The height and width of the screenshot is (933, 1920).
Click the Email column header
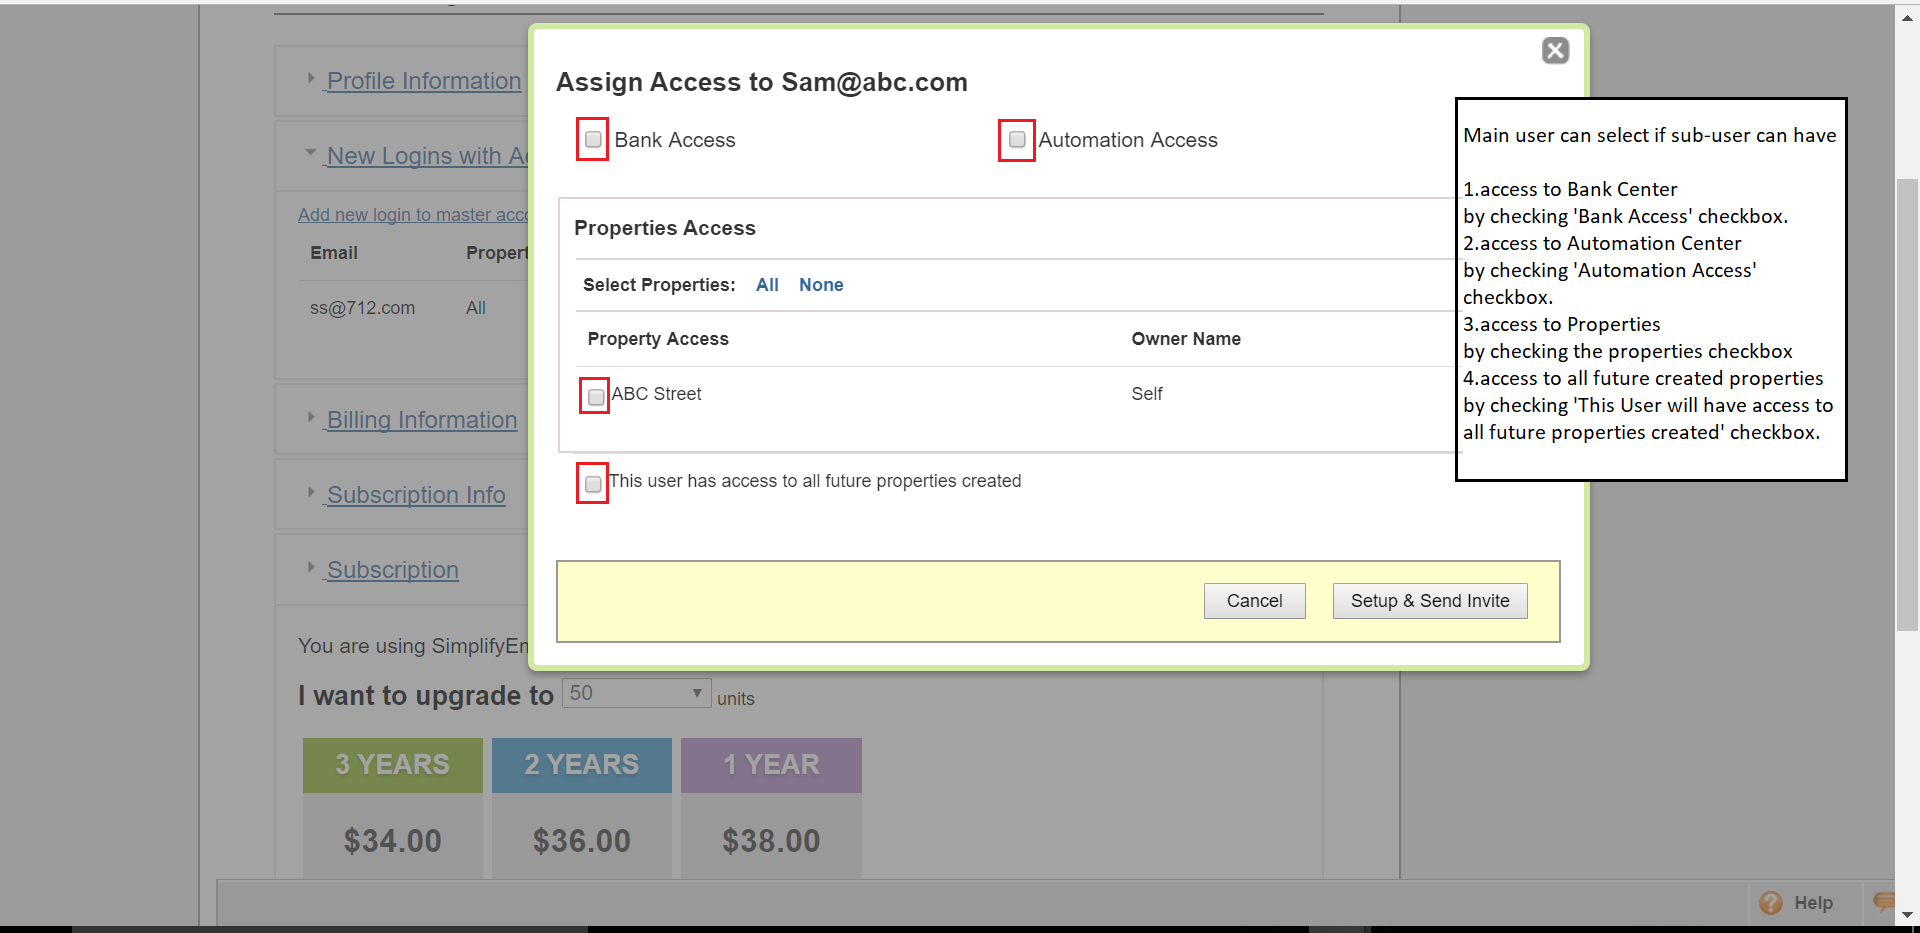[333, 253]
